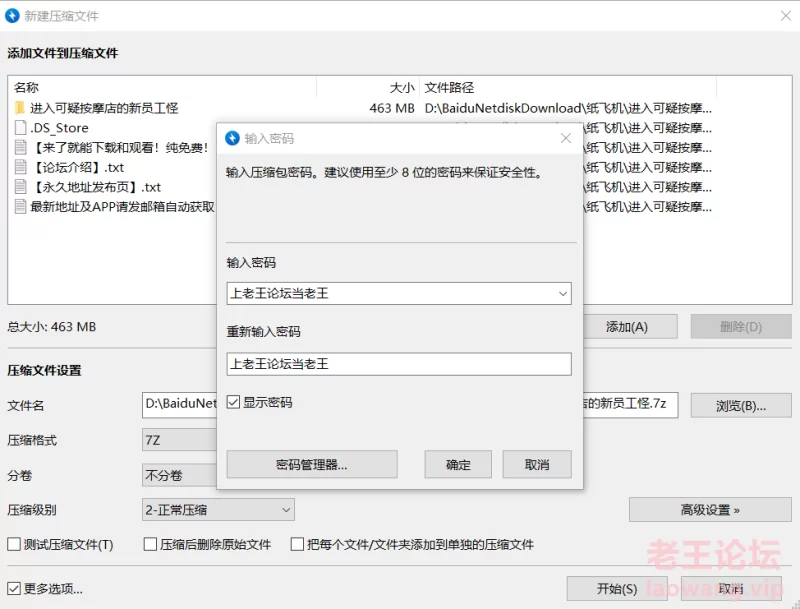The width and height of the screenshot is (800, 609).
Task: Click the app icon in 输入密码 title bar
Action: tap(232, 138)
